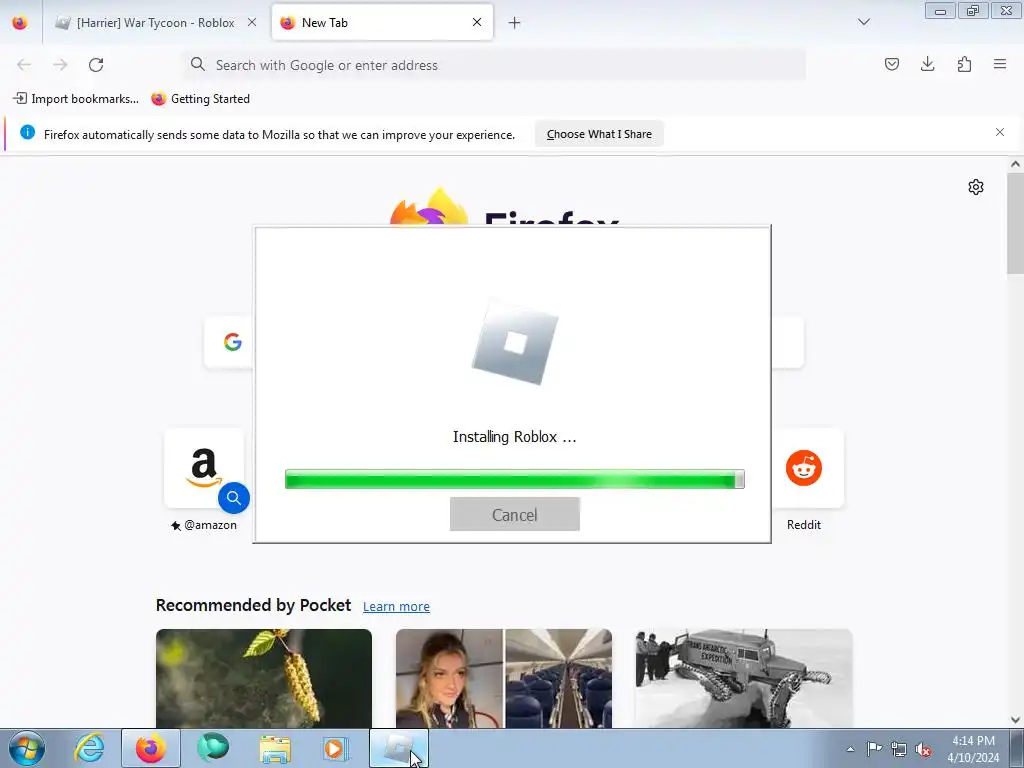This screenshot has width=1024, height=768.
Task: Open Action Center flag tray icon
Action: pyautogui.click(x=874, y=749)
